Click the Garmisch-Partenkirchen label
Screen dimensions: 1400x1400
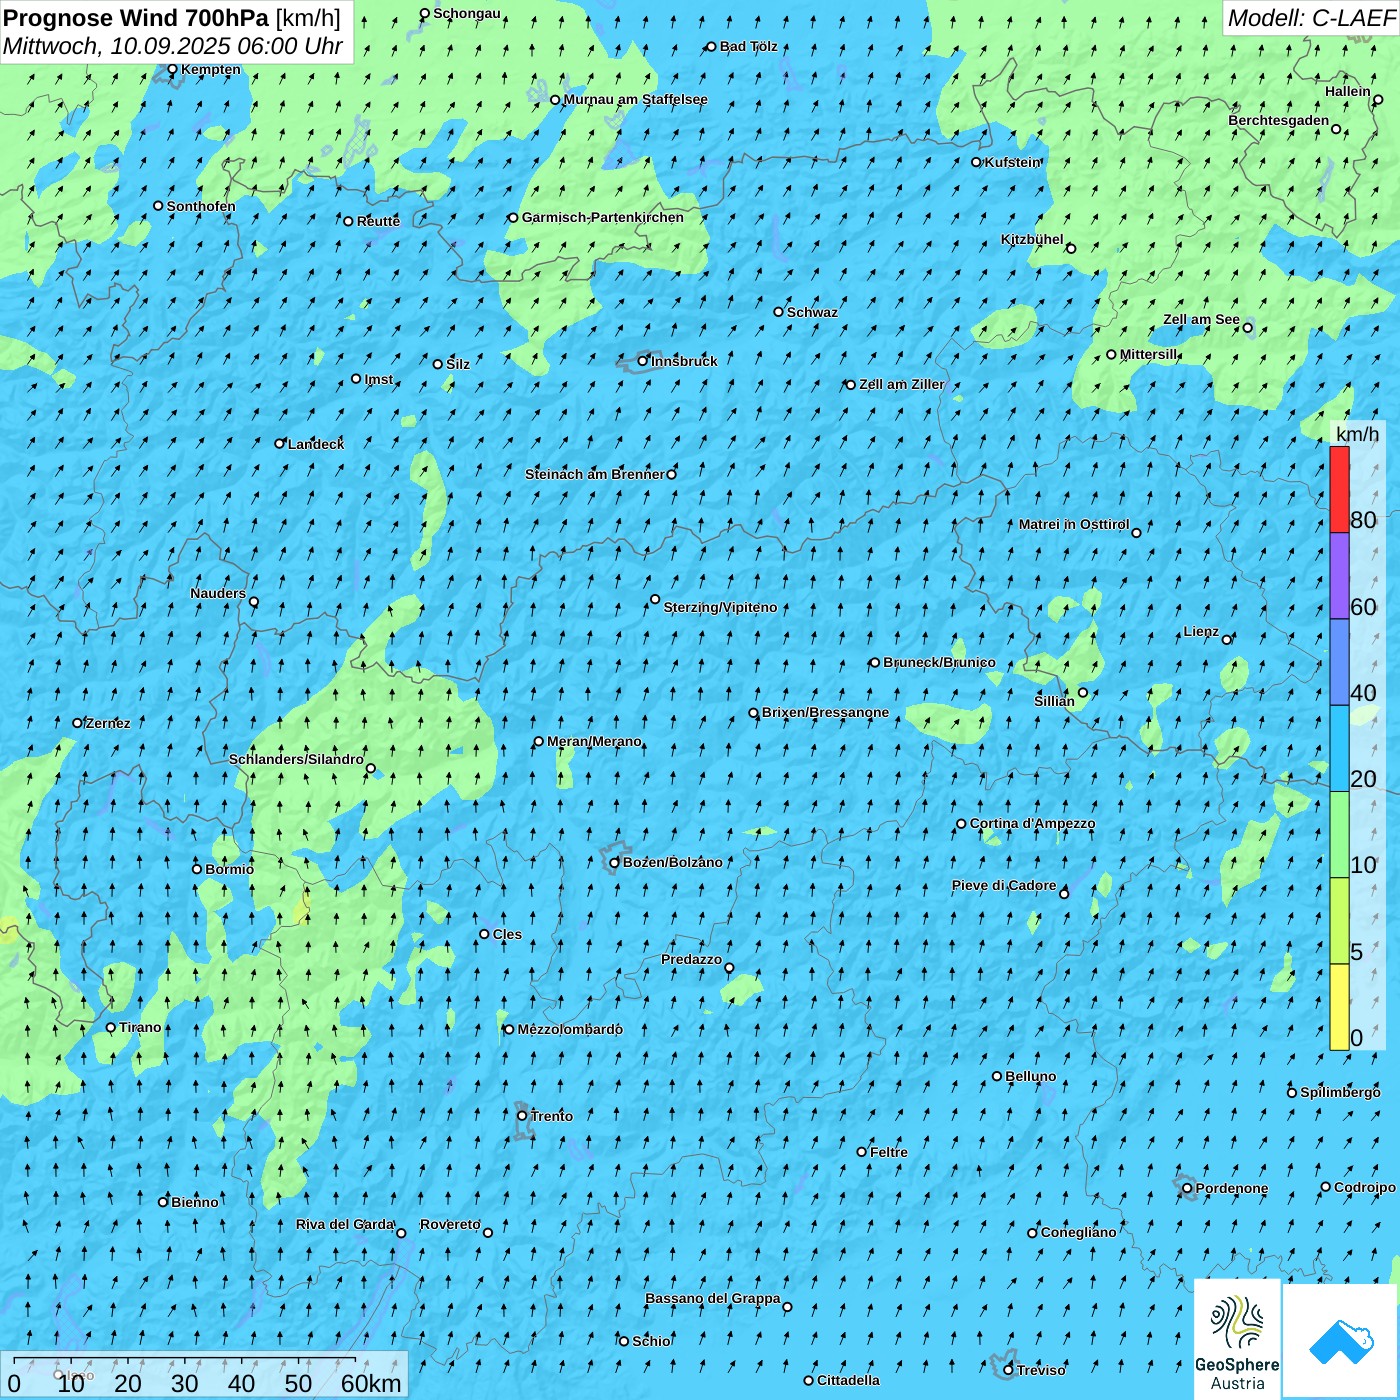click(x=602, y=217)
